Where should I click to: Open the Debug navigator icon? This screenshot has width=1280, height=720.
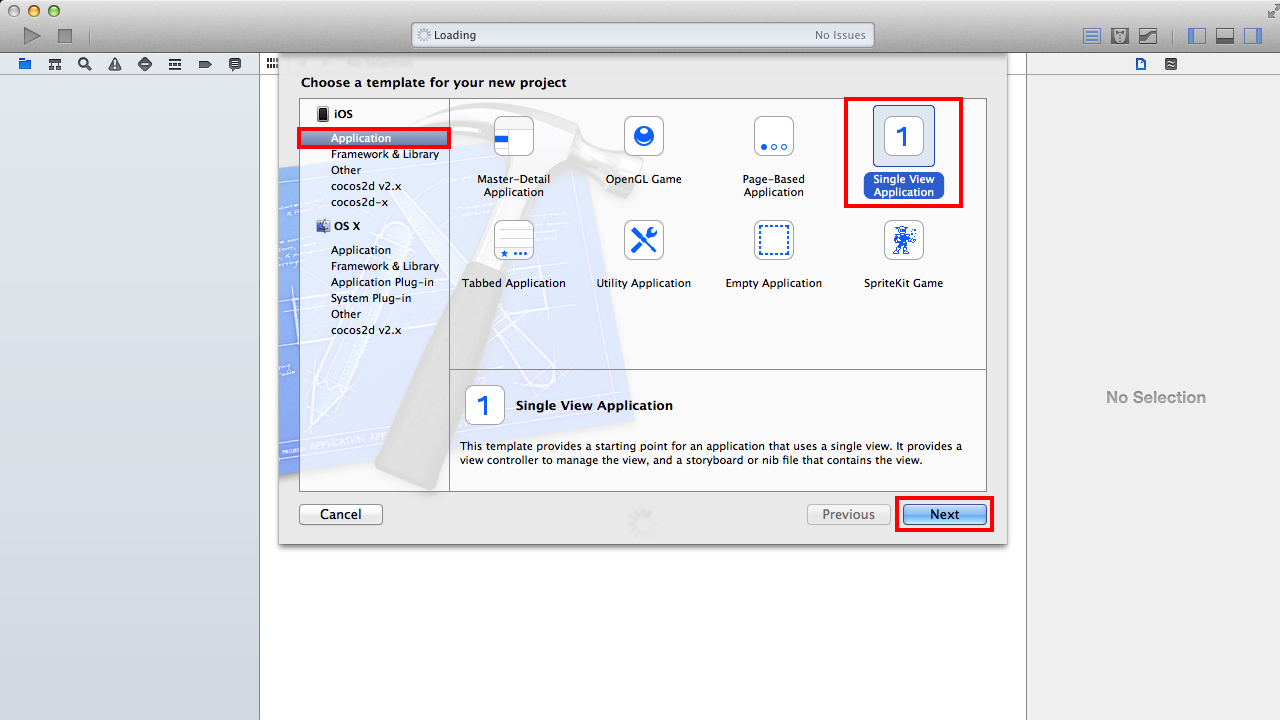175,64
